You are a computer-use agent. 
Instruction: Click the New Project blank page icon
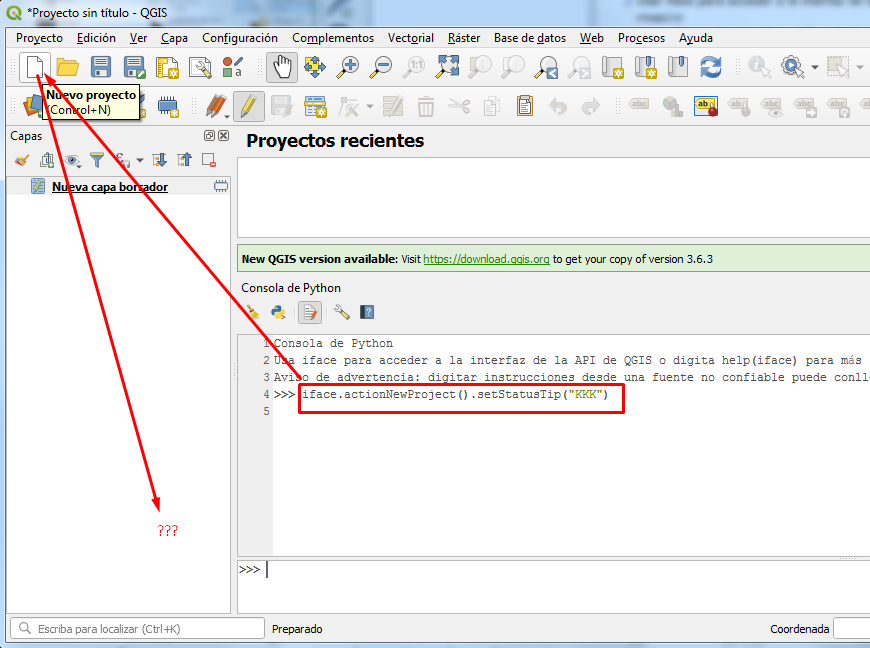coord(35,67)
